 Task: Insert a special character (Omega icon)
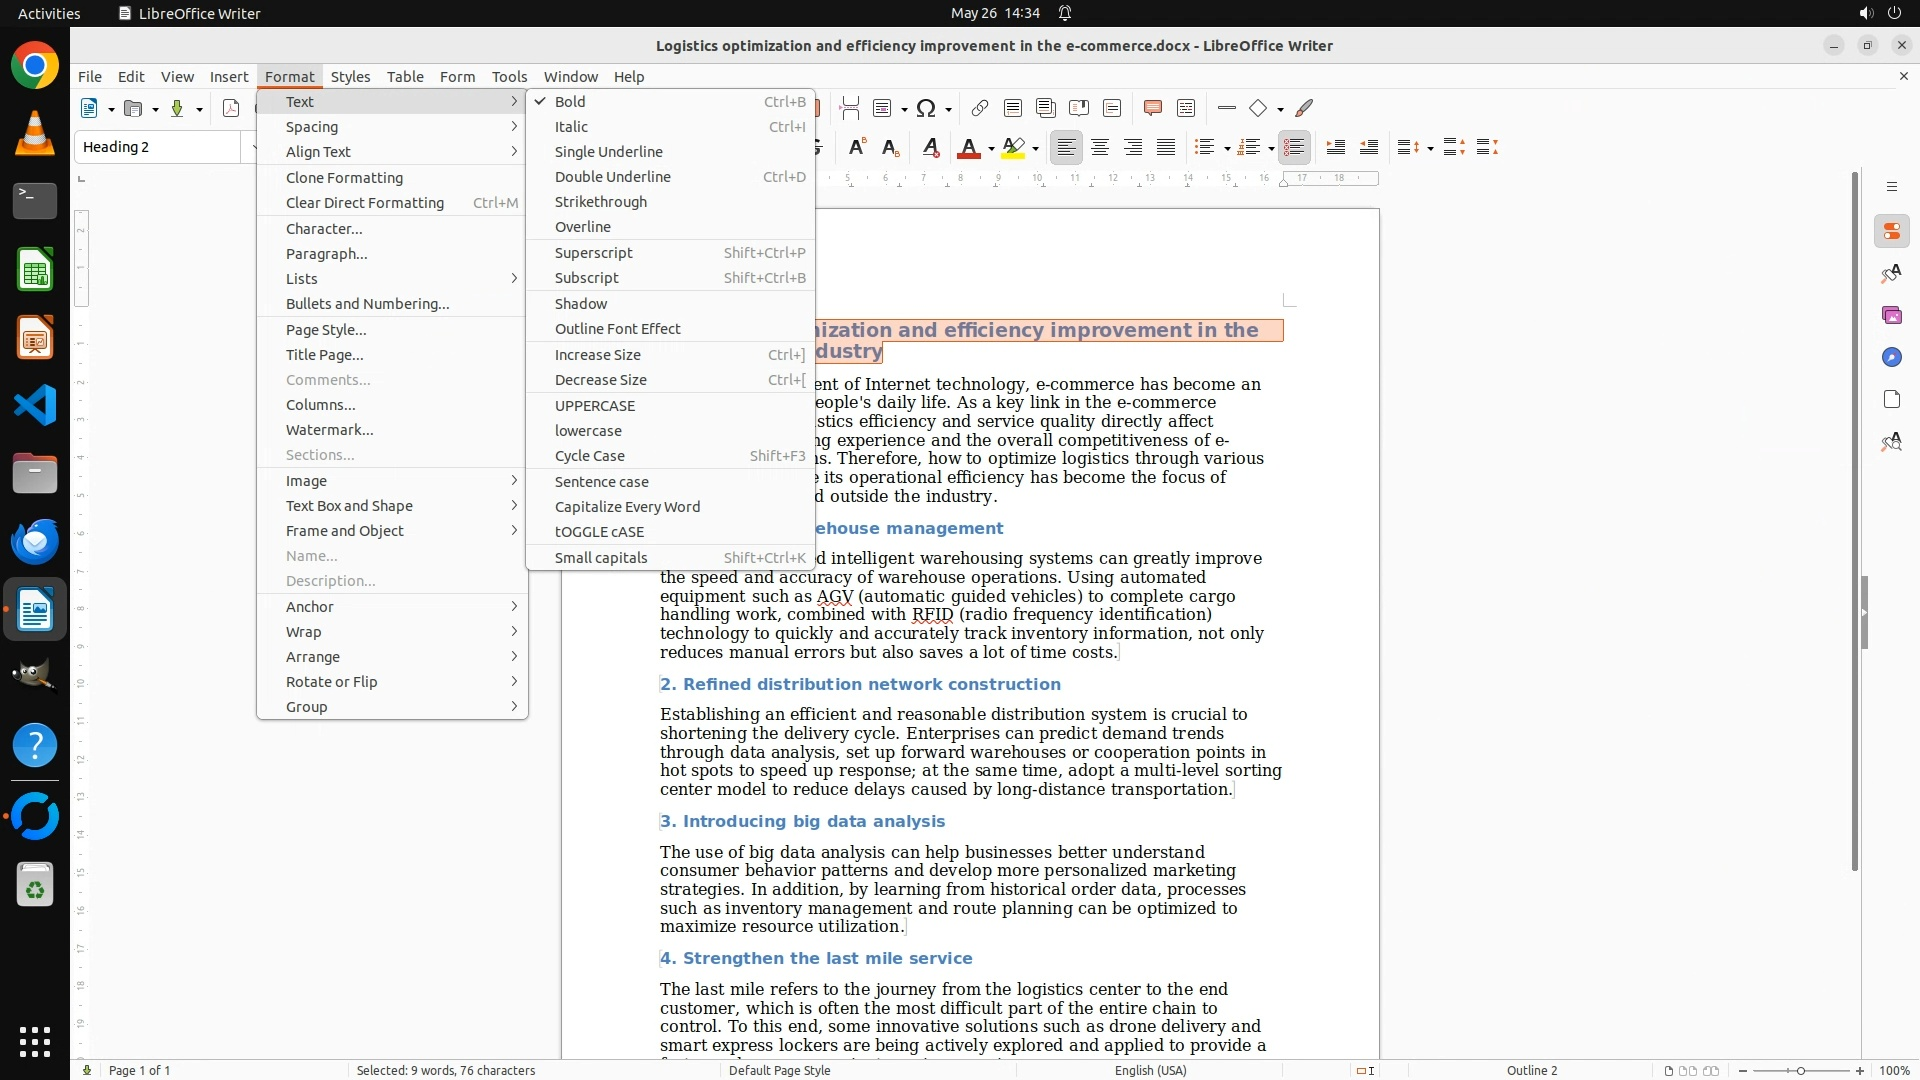(x=926, y=108)
